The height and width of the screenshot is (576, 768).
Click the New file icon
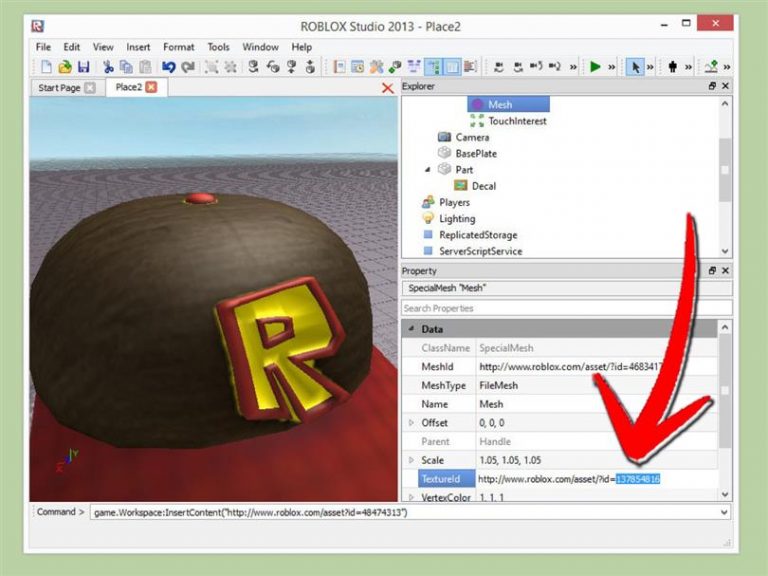point(46,67)
